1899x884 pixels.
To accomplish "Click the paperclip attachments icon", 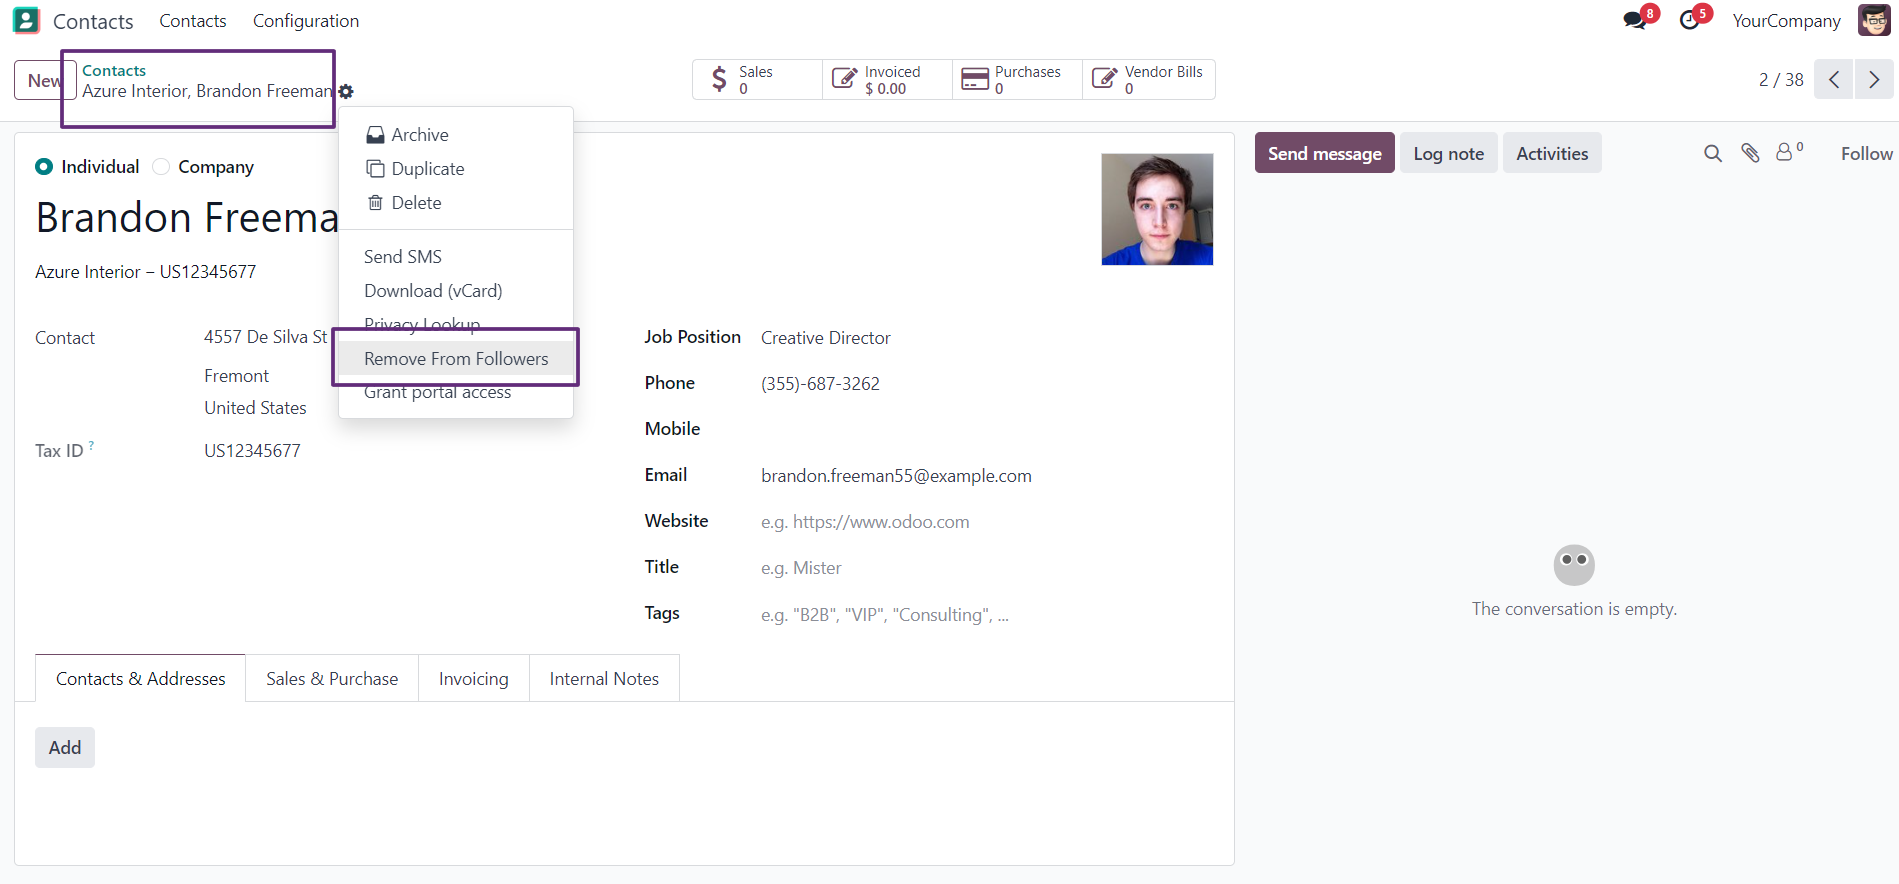I will point(1750,153).
